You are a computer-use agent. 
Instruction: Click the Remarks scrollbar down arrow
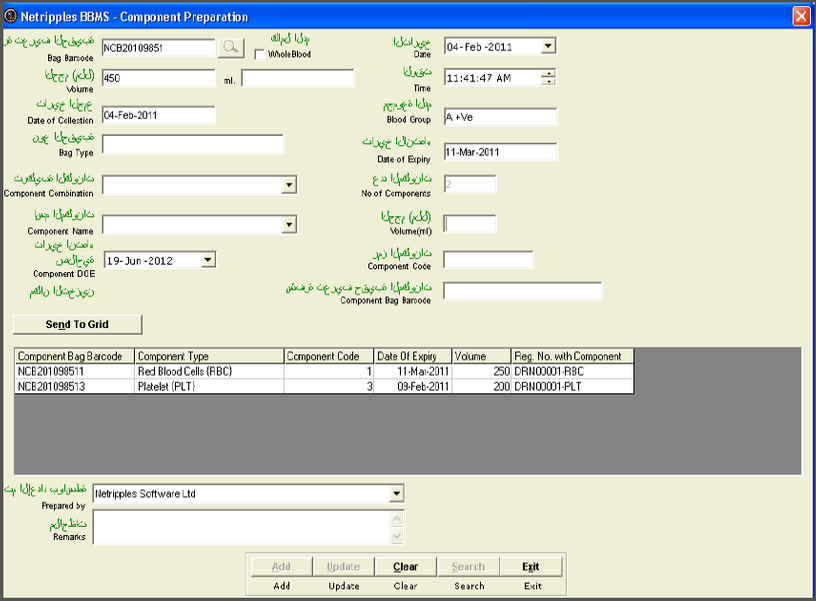click(x=397, y=535)
